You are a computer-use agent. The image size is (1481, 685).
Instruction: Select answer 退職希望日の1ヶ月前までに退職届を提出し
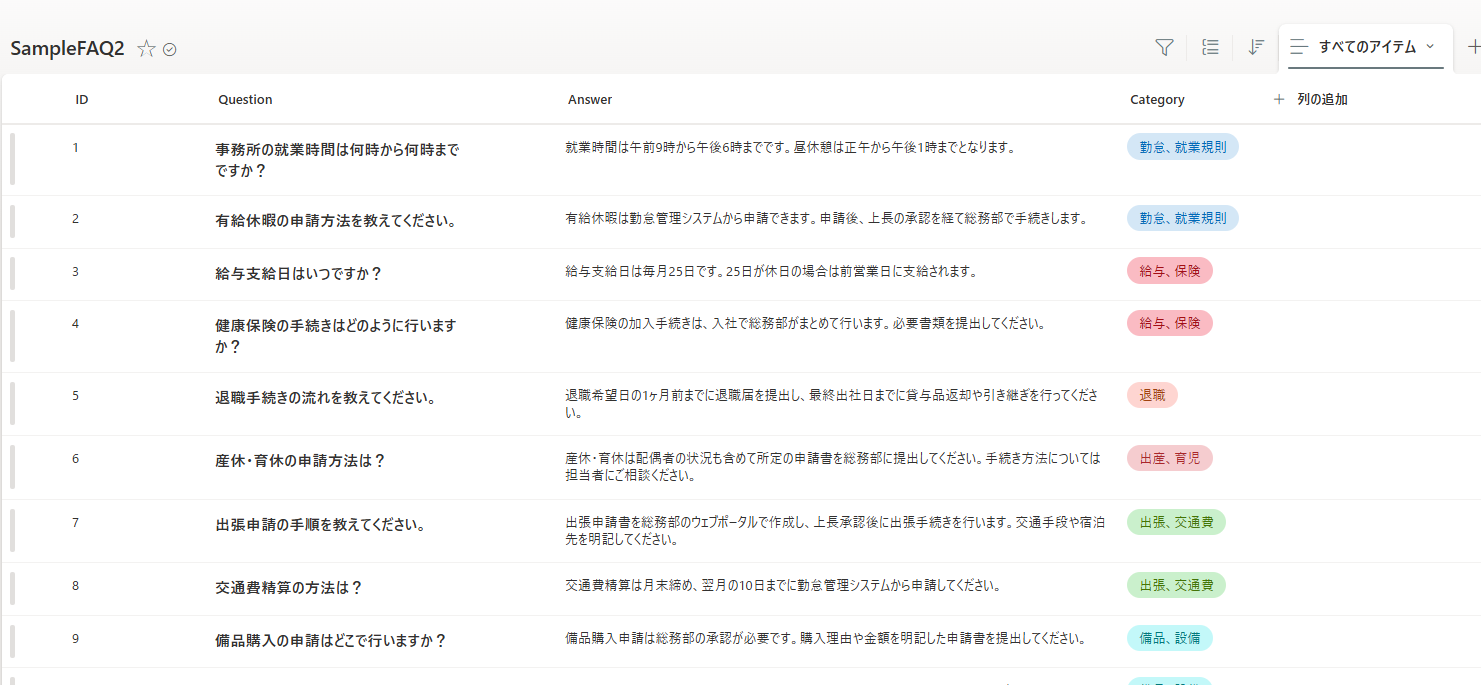[687, 396]
